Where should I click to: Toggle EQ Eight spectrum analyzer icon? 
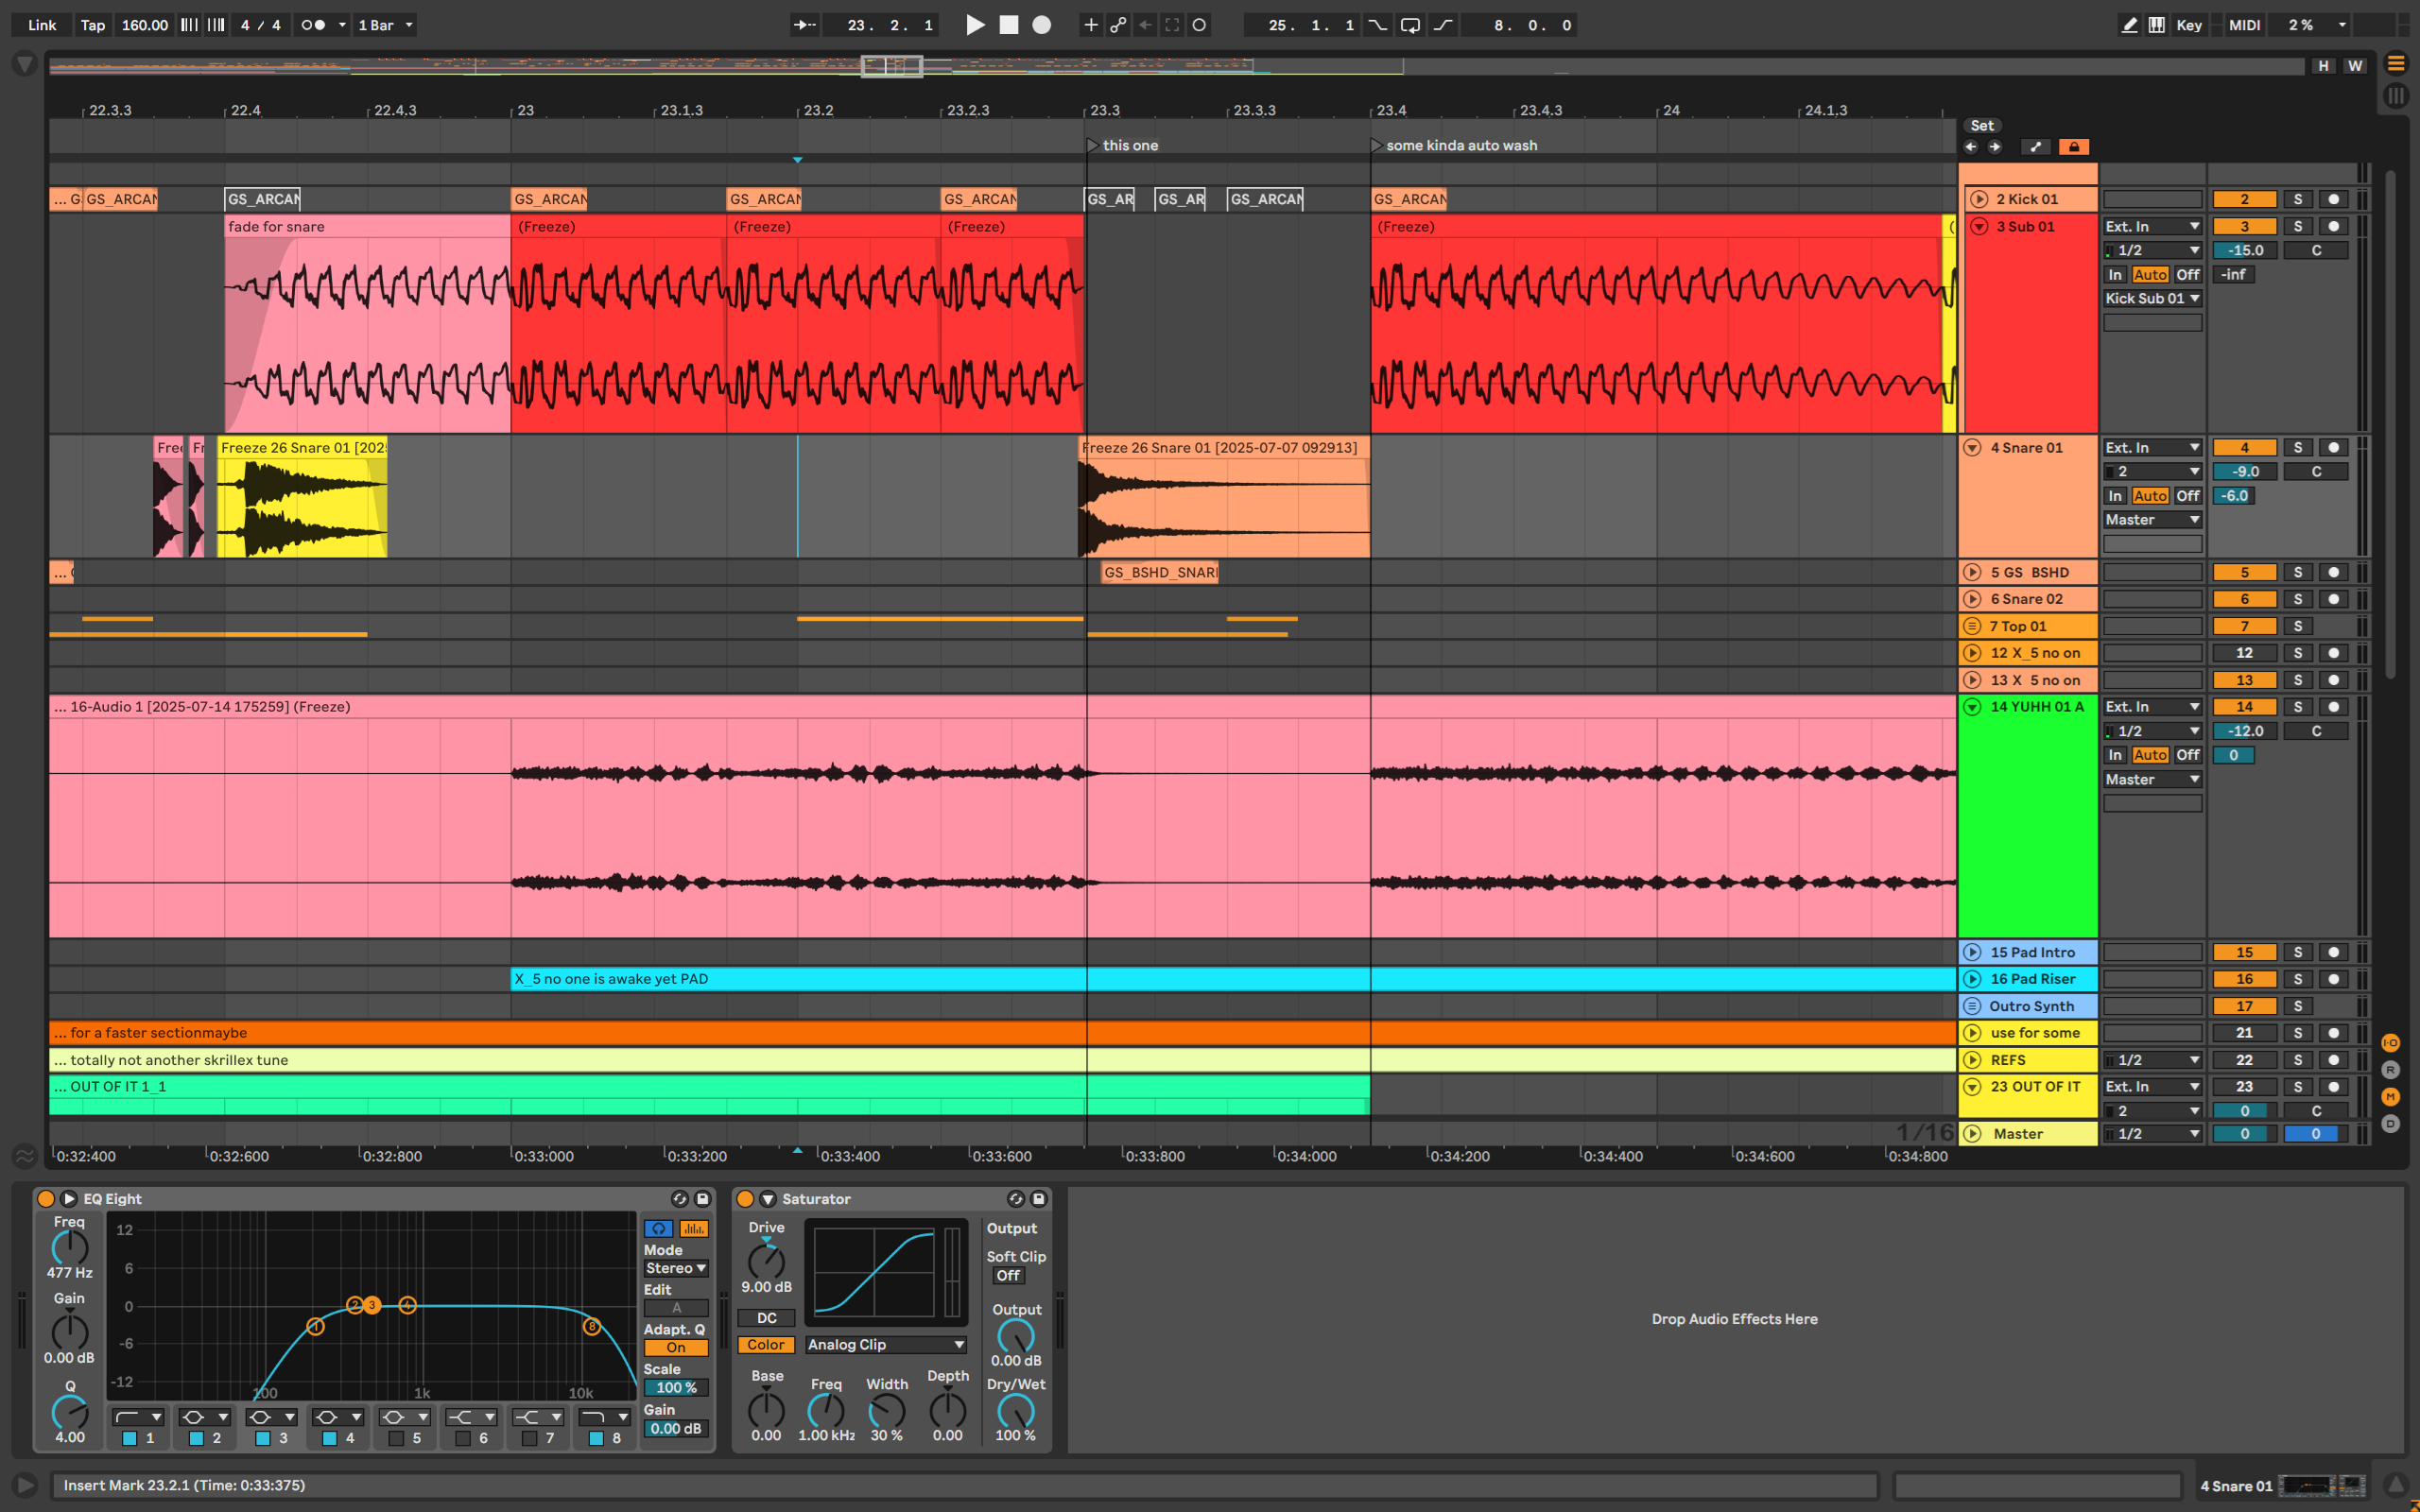pyautogui.click(x=693, y=1228)
